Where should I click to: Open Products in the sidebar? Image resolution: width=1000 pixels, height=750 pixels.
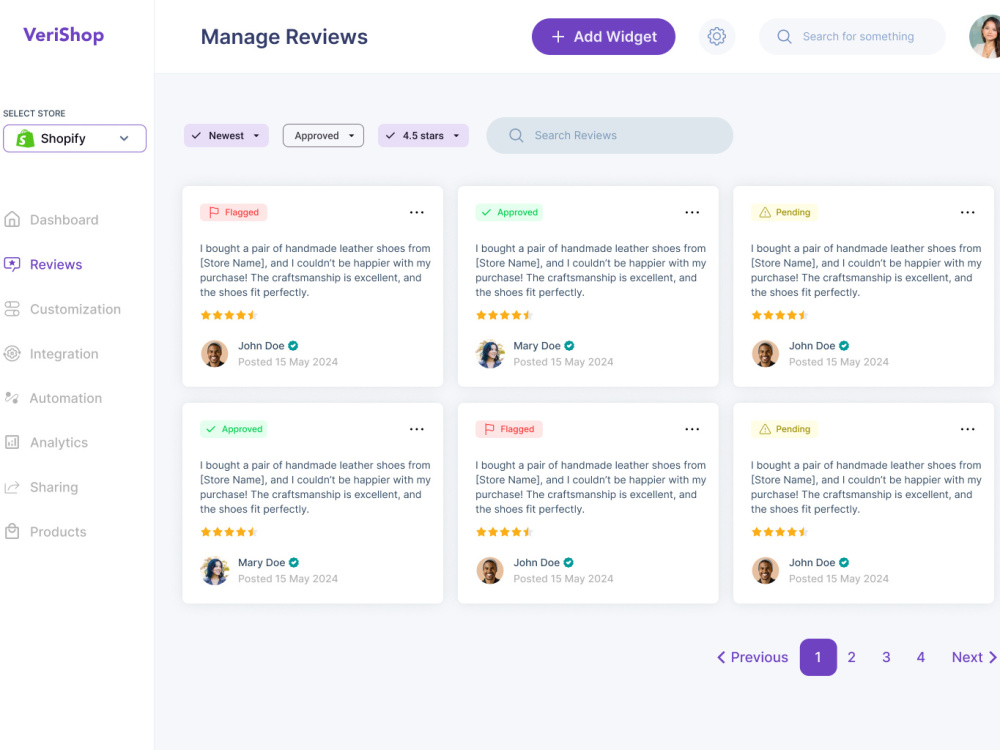tap(58, 532)
